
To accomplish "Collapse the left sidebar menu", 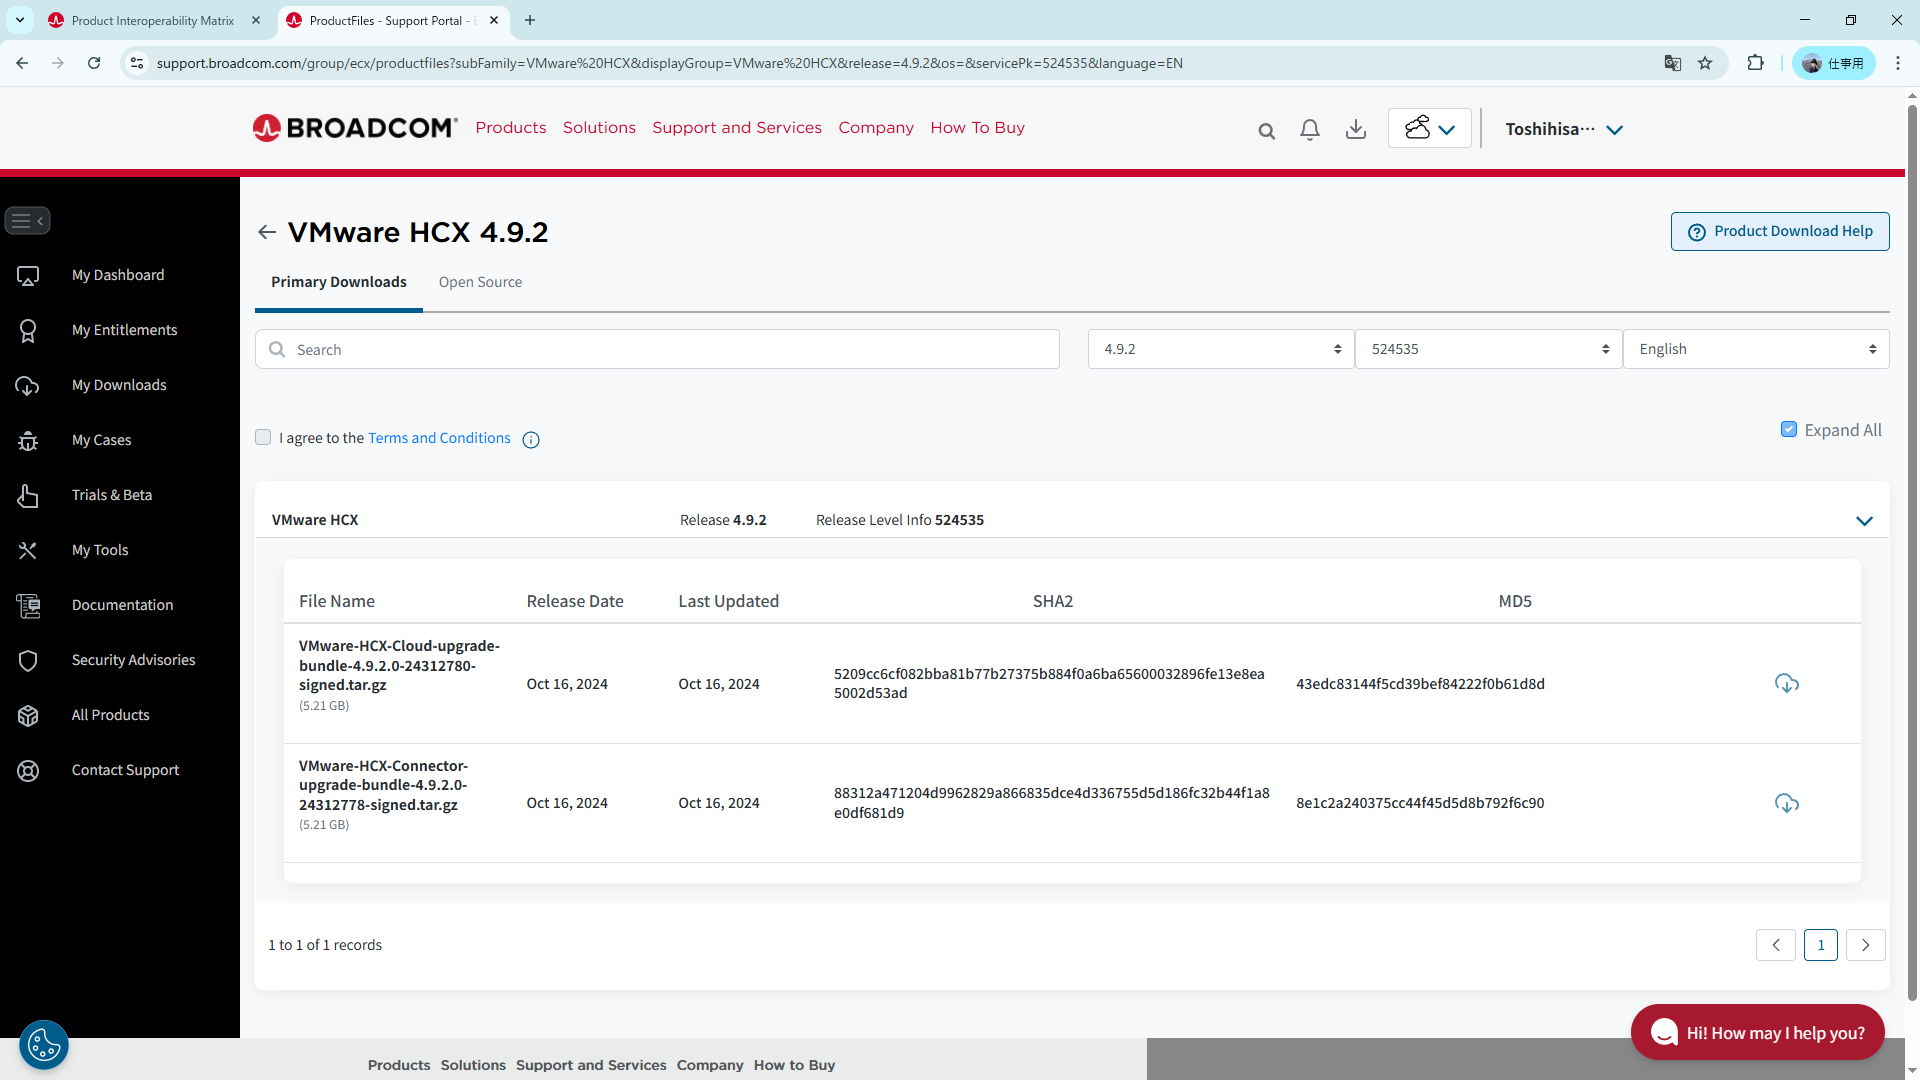I will (27, 221).
